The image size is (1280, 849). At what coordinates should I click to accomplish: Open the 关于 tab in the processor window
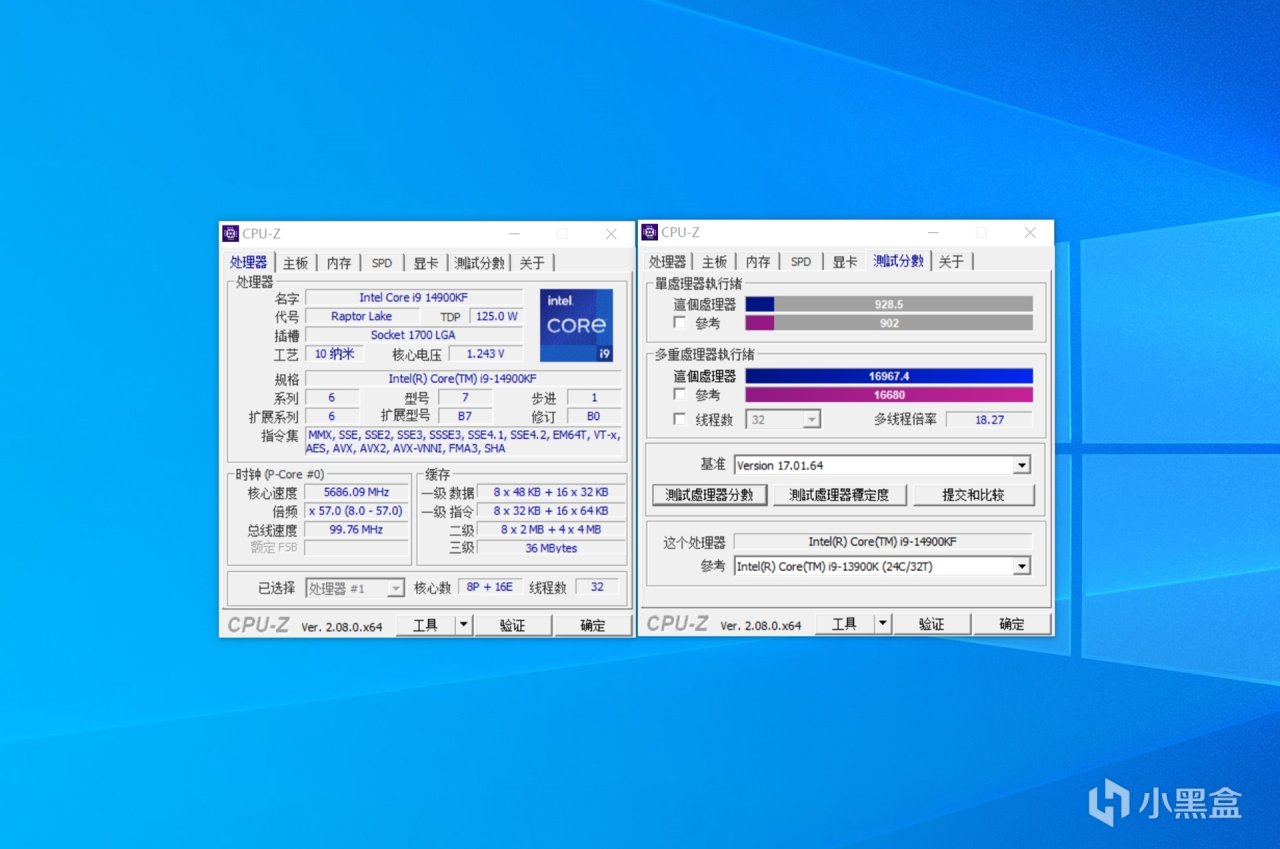pyautogui.click(x=532, y=263)
